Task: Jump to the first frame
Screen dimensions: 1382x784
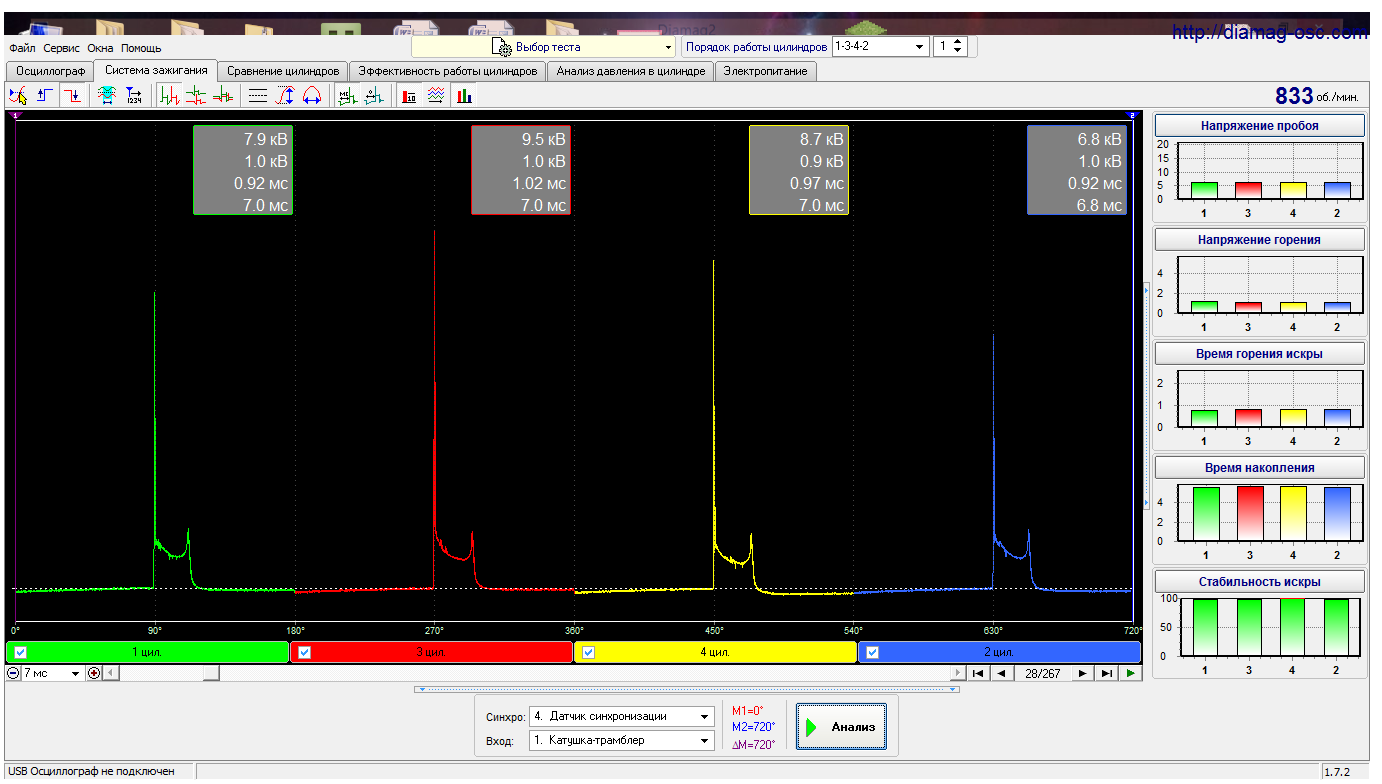Action: (979, 674)
